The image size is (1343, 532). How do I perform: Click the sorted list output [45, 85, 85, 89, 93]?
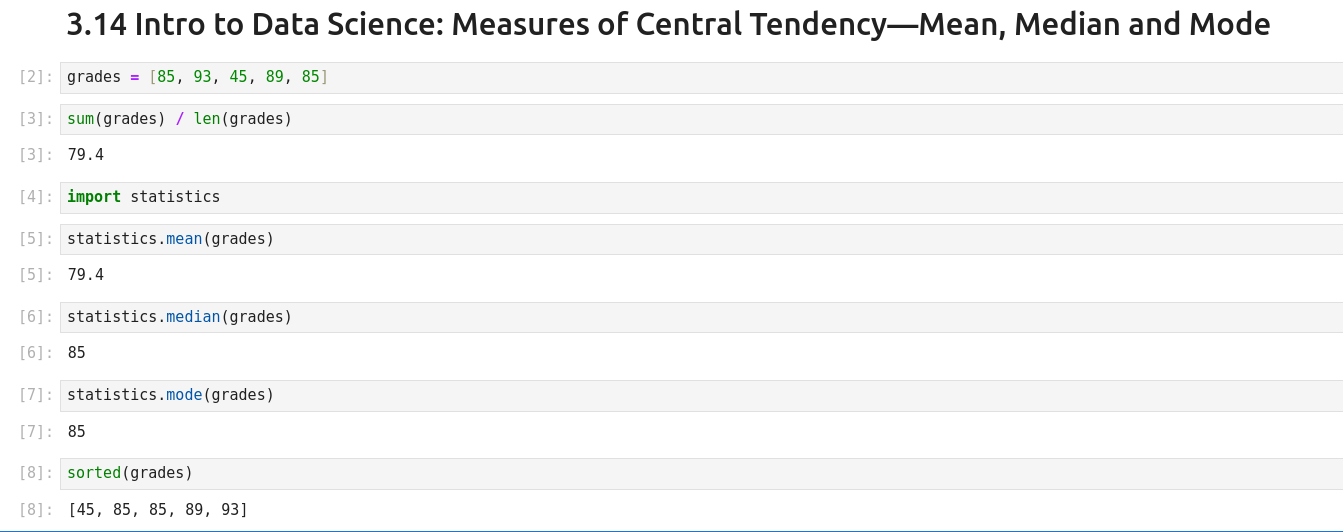point(158,510)
